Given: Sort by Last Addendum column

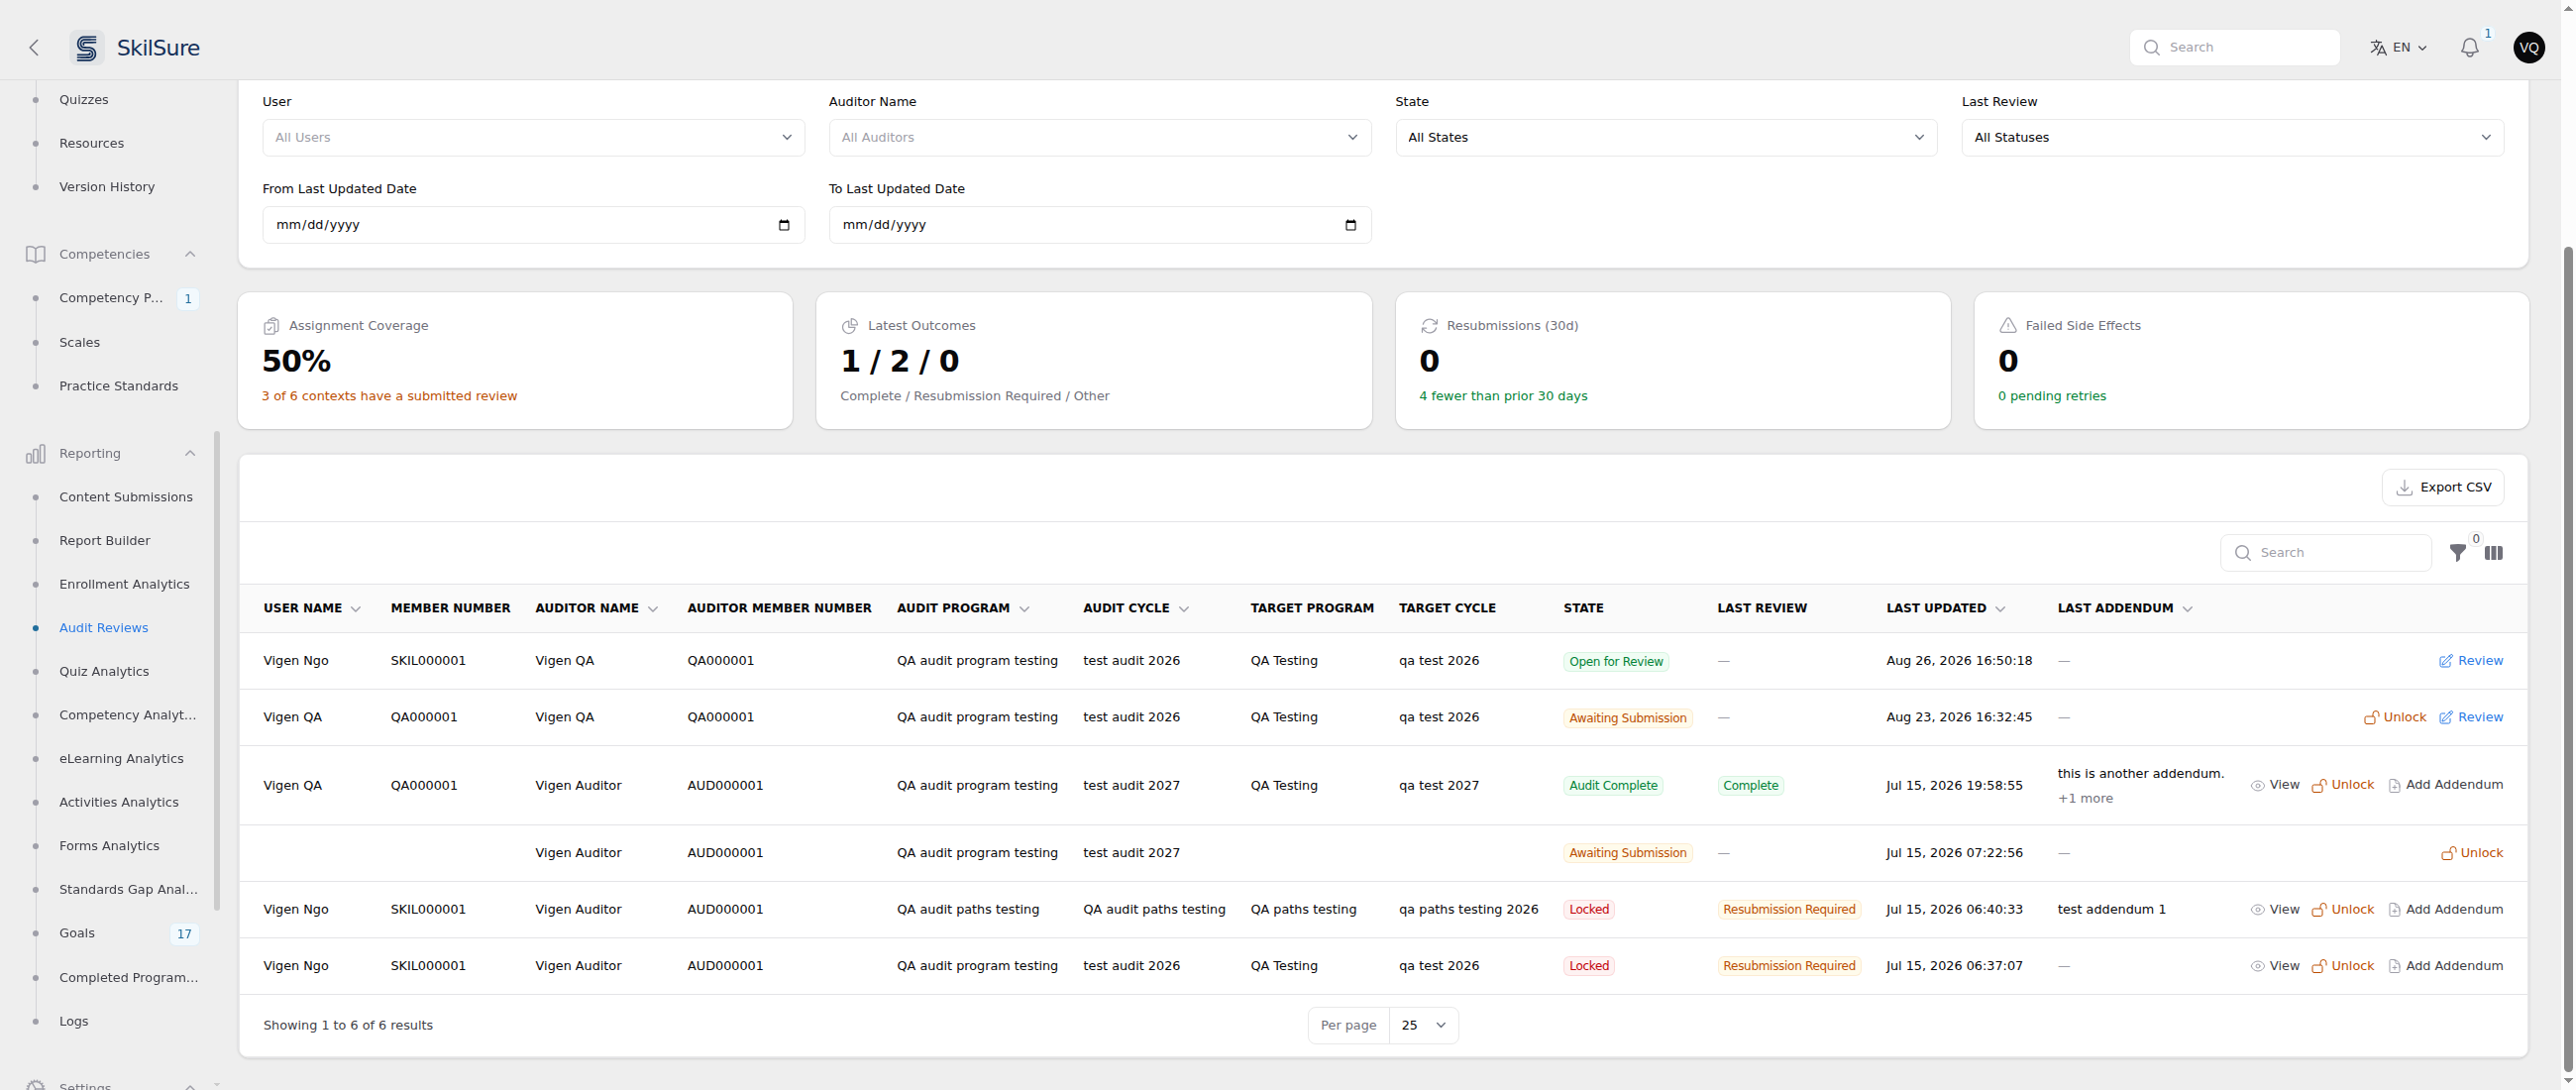Looking at the screenshot, I should tap(2125, 608).
